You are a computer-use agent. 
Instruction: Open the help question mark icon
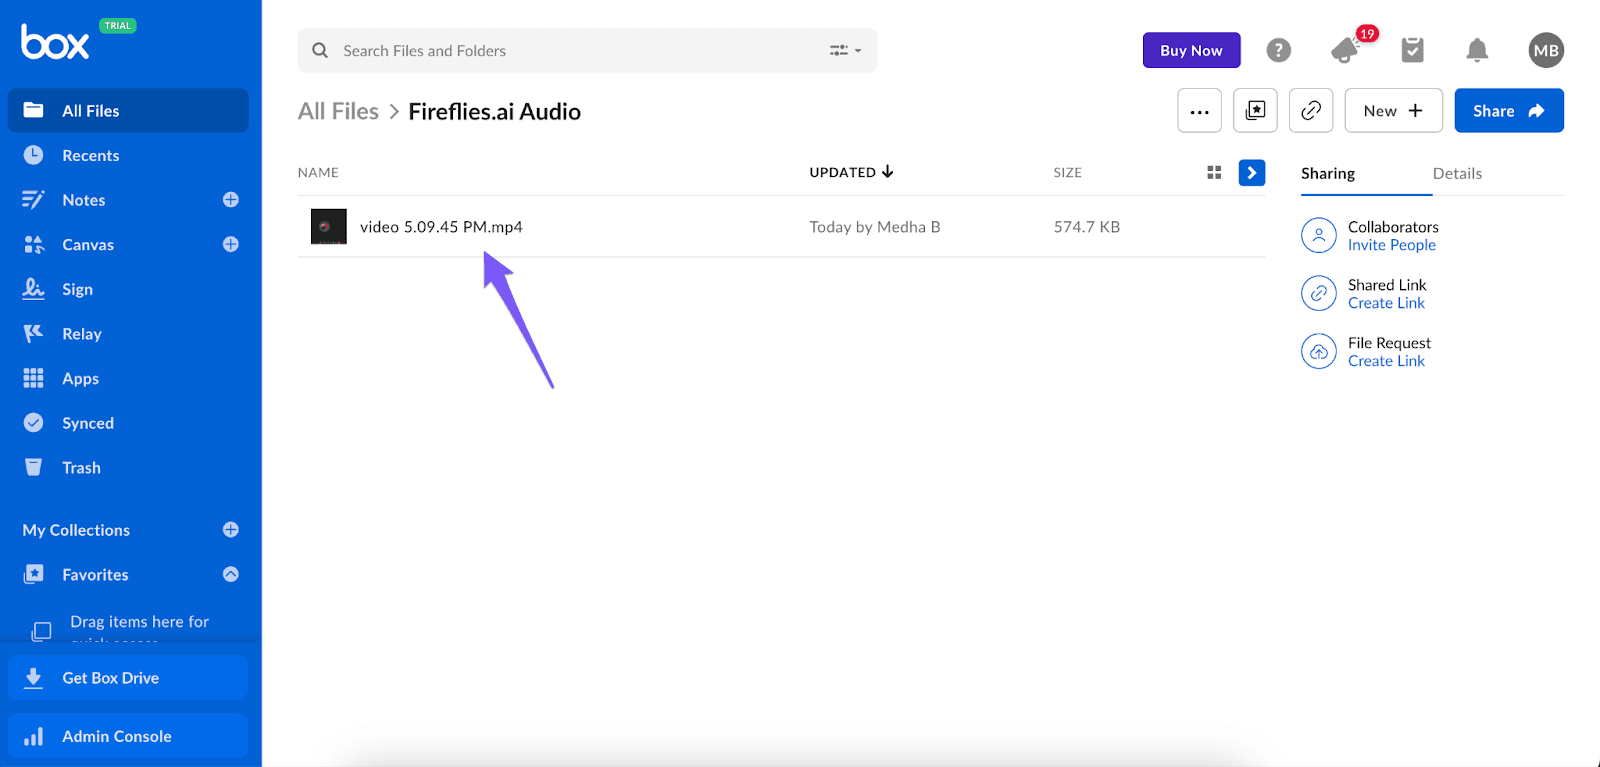[x=1278, y=50]
